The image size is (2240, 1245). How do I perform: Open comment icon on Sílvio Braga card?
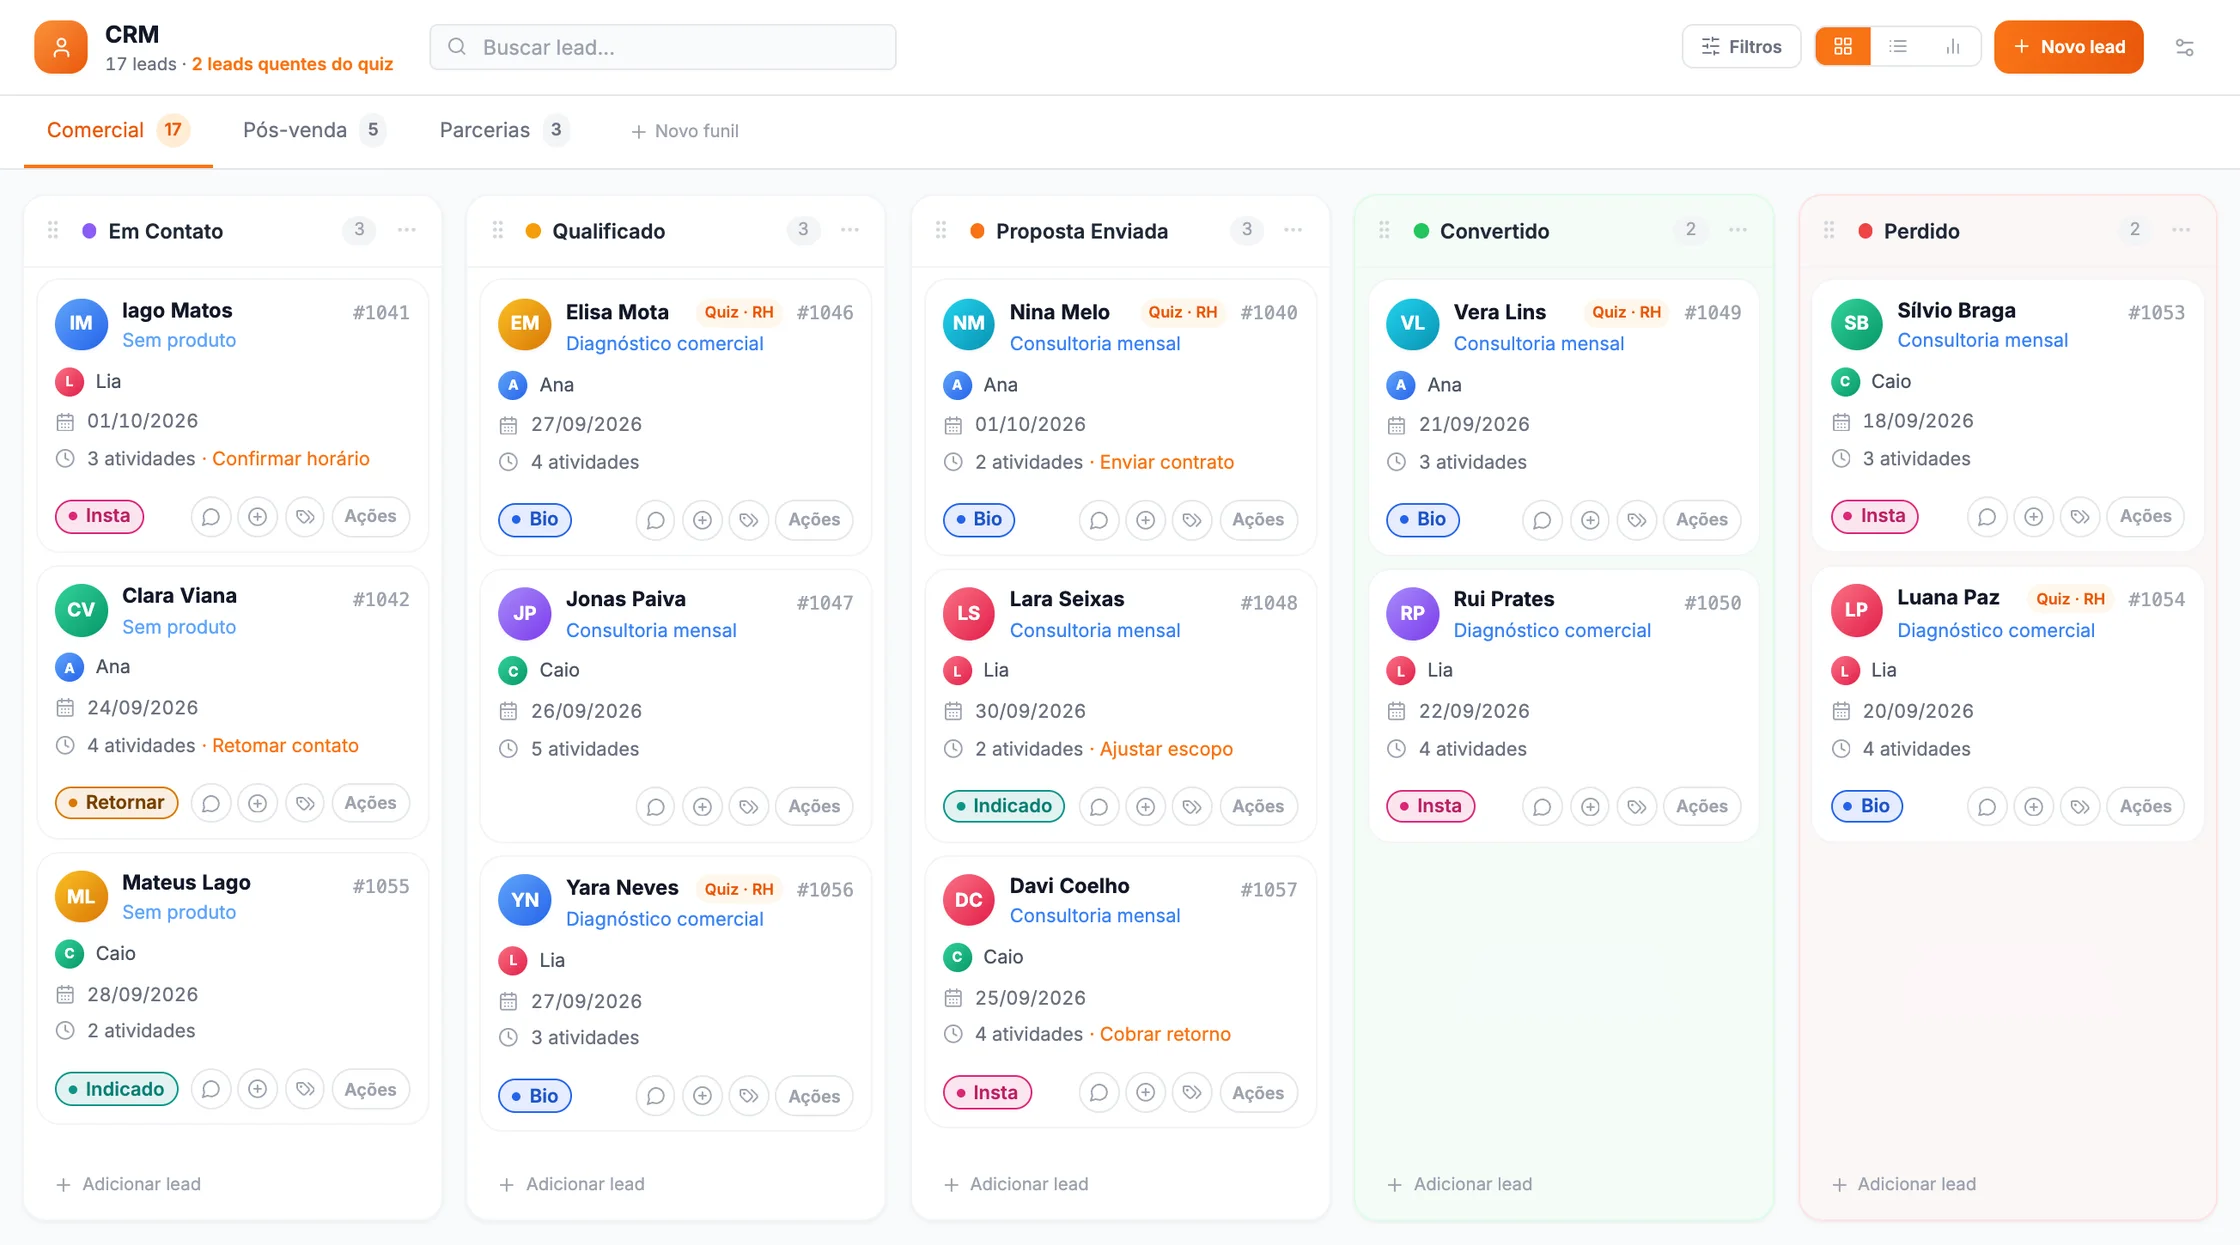[x=1986, y=516]
